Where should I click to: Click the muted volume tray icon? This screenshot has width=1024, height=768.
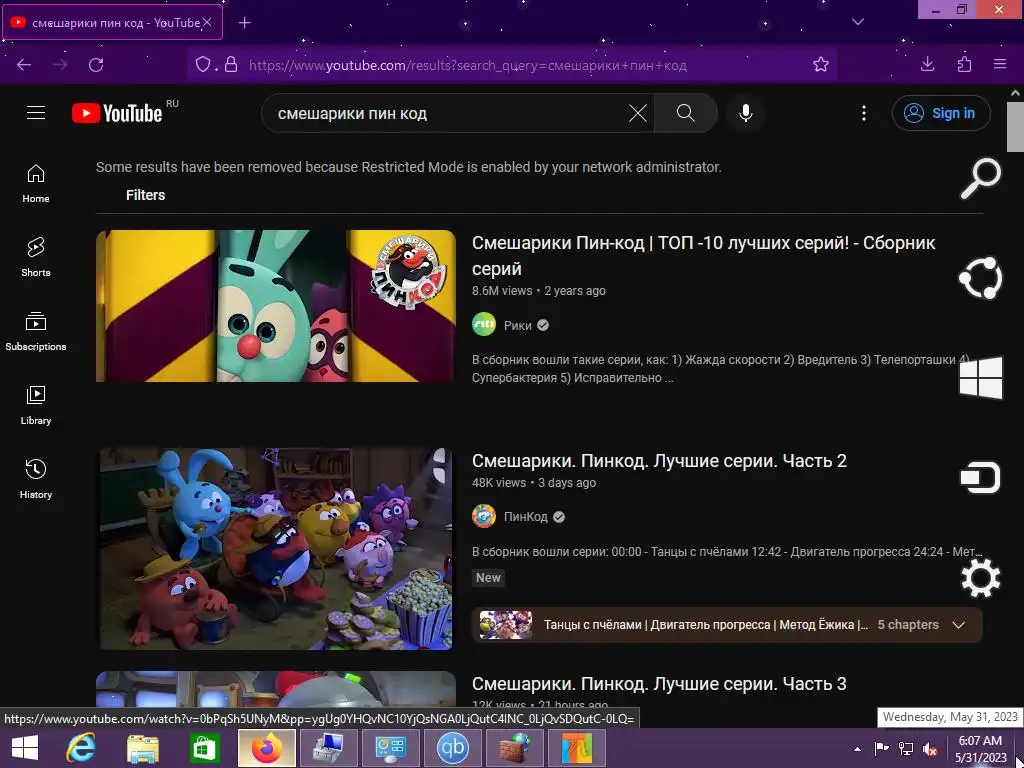tap(929, 748)
